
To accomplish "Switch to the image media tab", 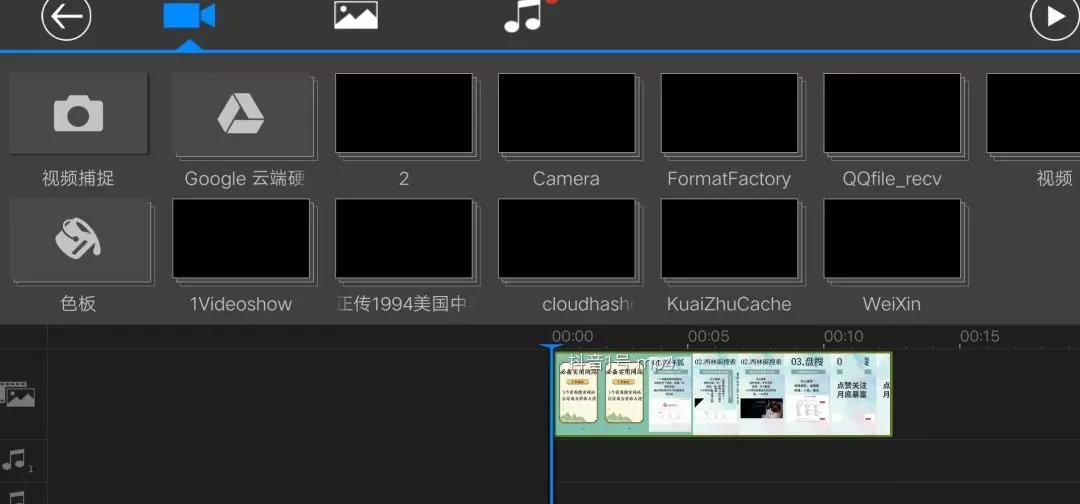I will (355, 16).
